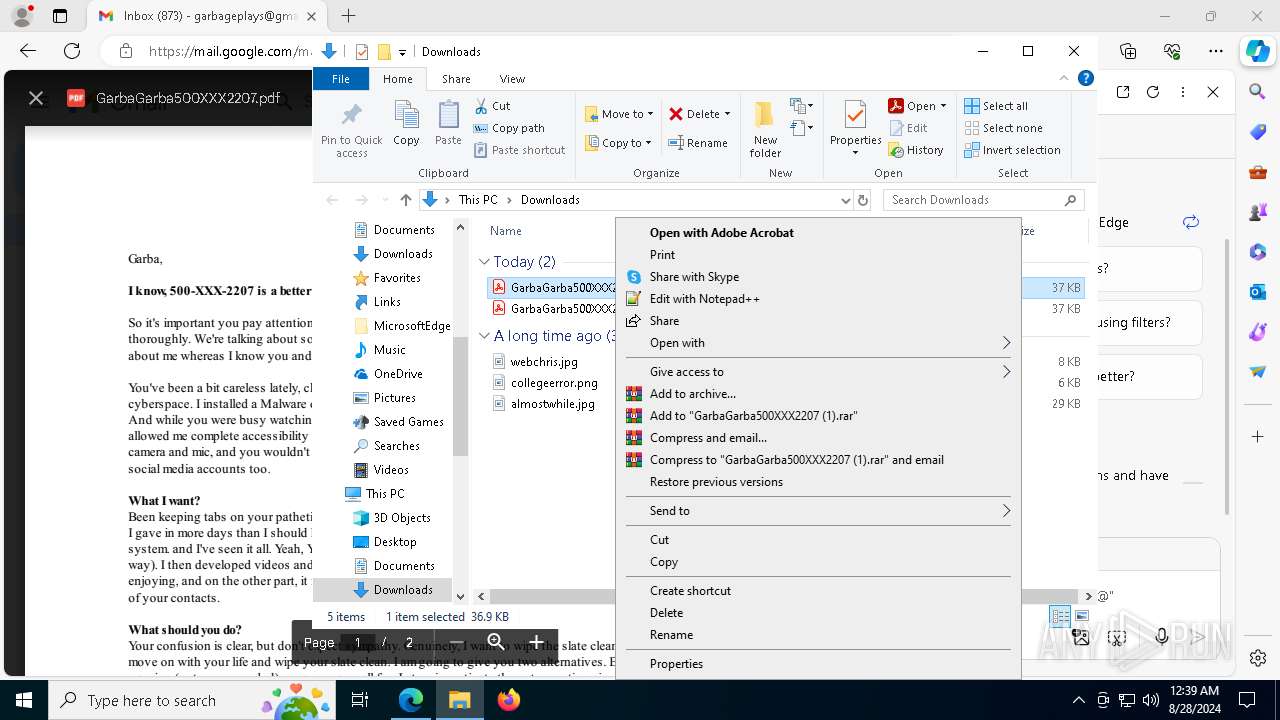This screenshot has width=1280, height=720.
Task: Collapse the Today file group
Action: point(484,262)
